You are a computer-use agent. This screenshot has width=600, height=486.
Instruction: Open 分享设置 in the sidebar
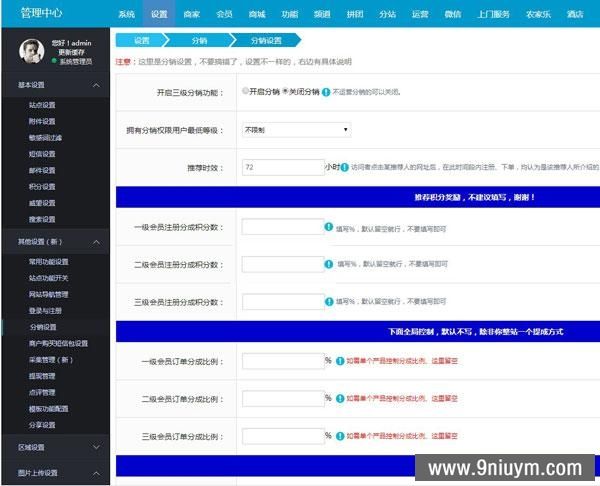(42, 425)
